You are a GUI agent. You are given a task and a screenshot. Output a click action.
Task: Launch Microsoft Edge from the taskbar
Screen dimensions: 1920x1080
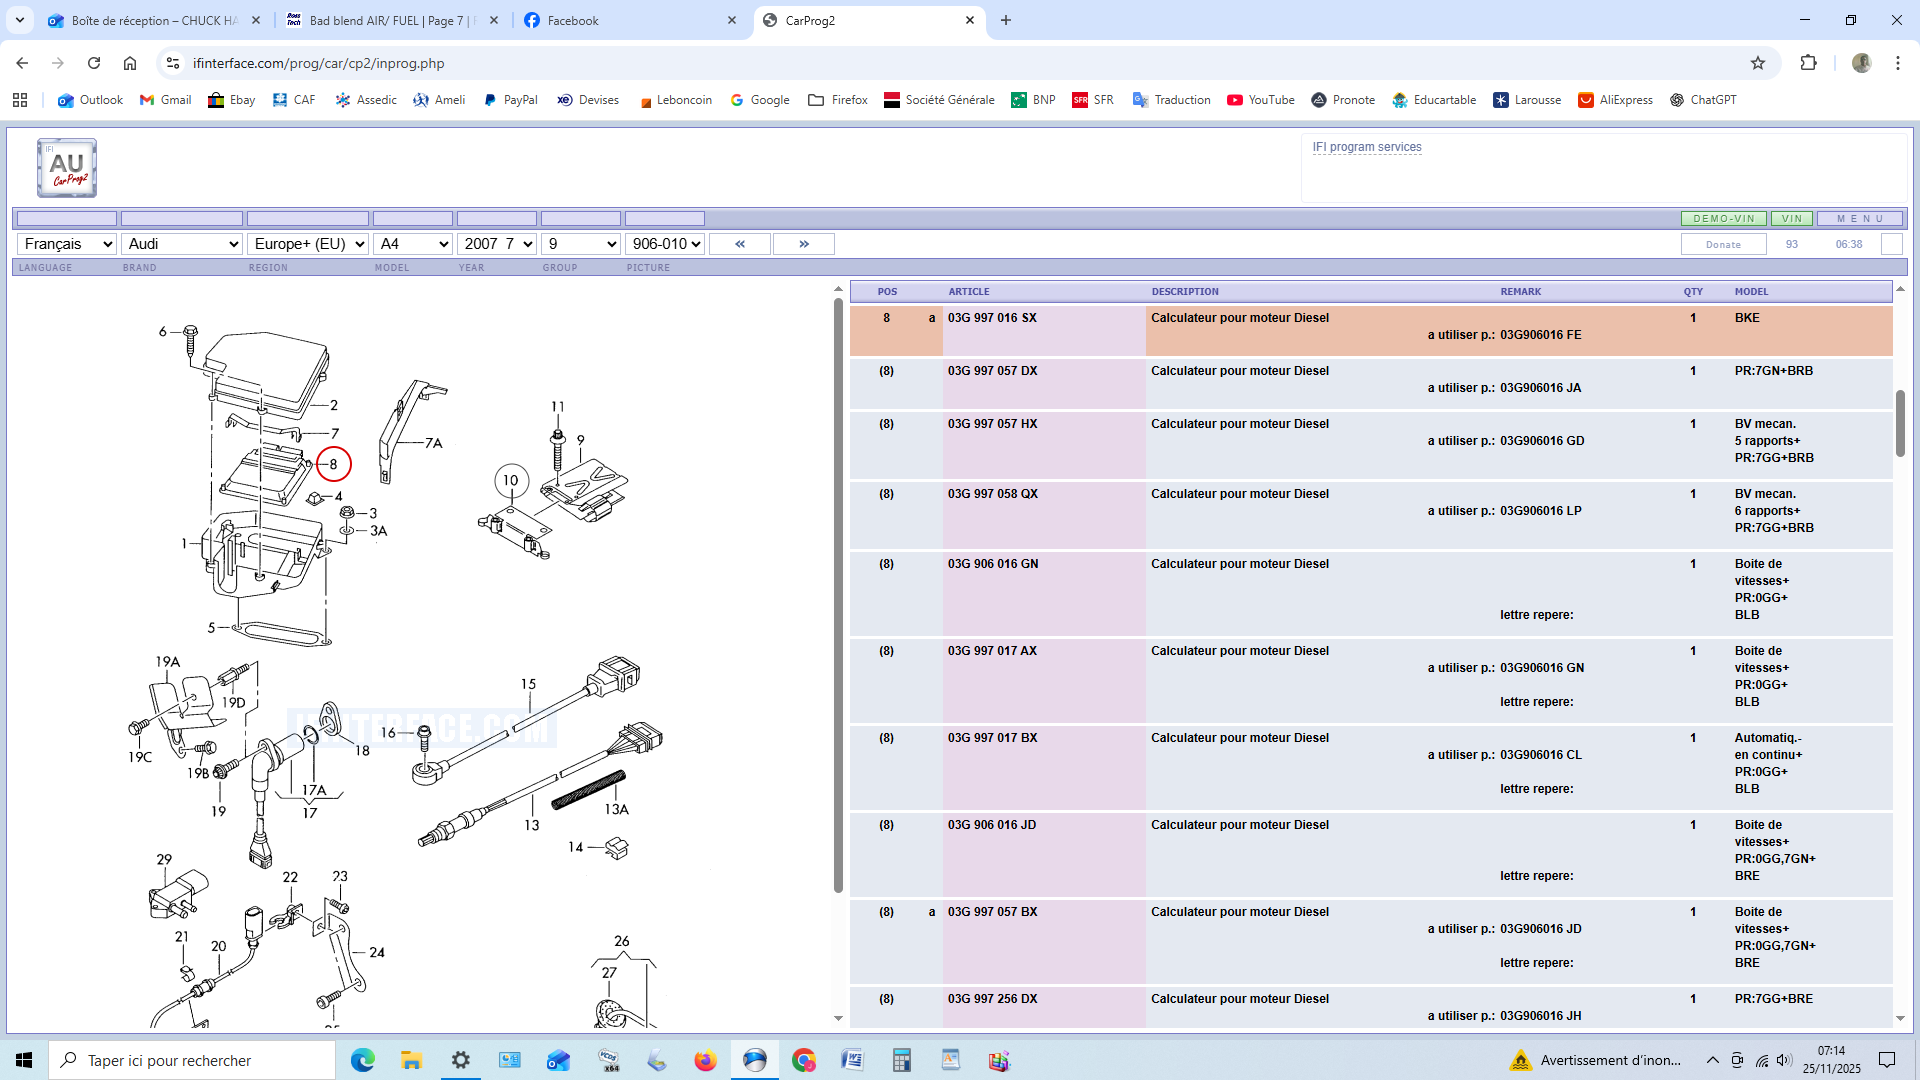[362, 1060]
